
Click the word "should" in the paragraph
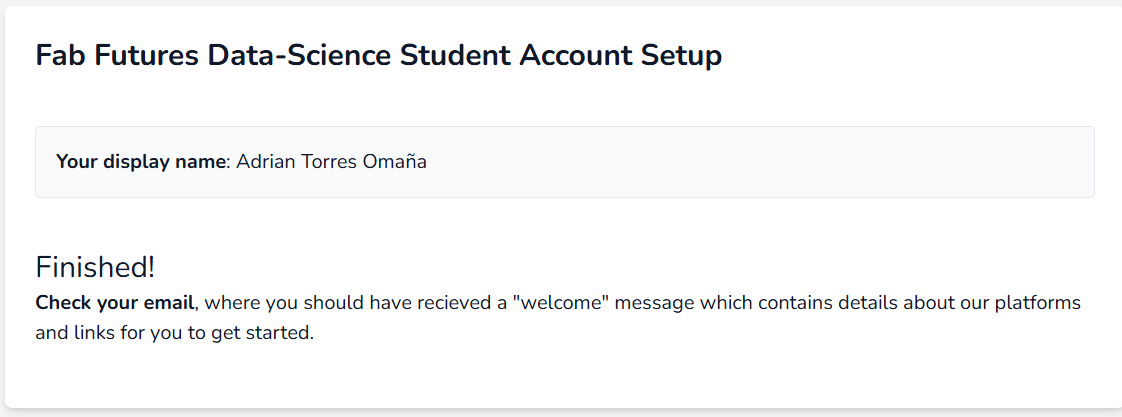[x=333, y=302]
